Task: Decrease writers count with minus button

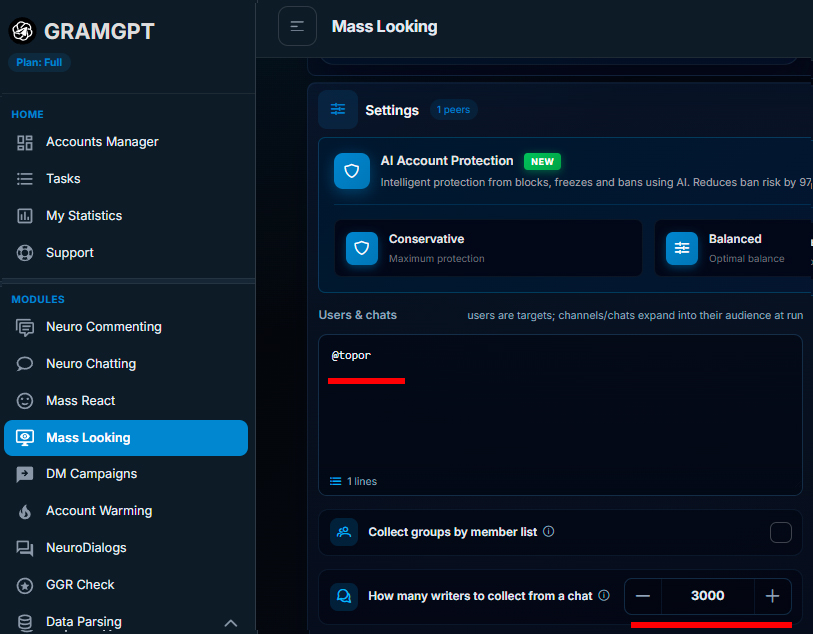Action: point(643,596)
